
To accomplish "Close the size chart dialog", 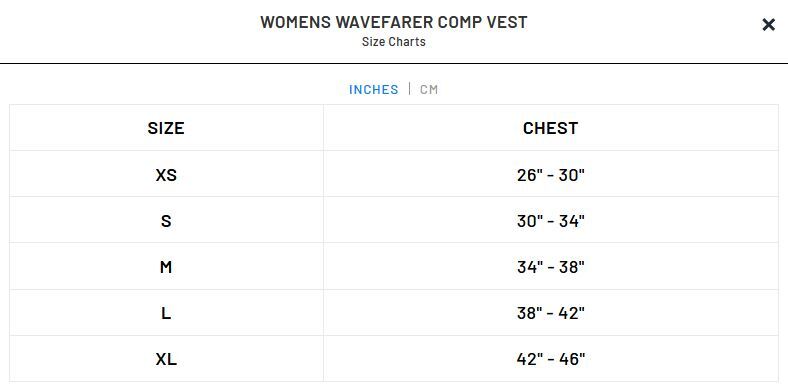I will pyautogui.click(x=768, y=25).
